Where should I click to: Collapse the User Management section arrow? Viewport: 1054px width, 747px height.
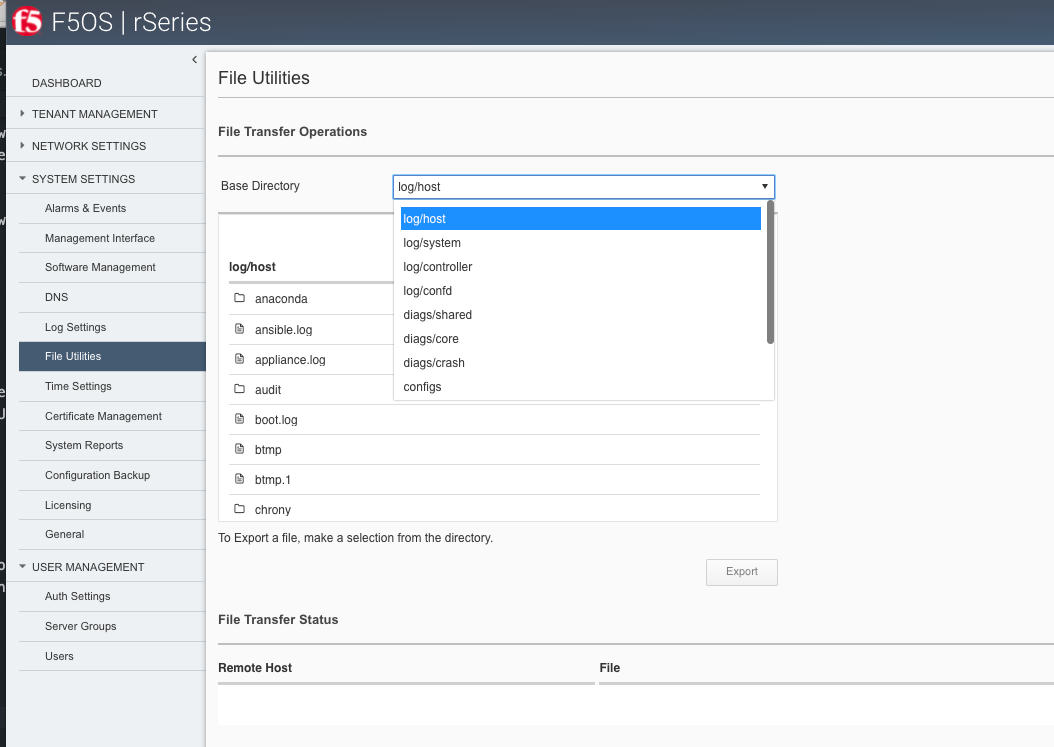[x=22, y=567]
